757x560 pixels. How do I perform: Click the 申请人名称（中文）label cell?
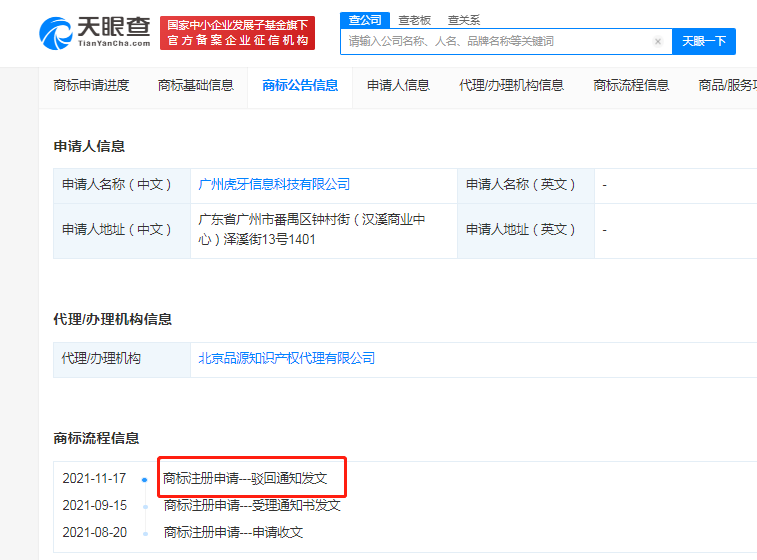point(122,186)
